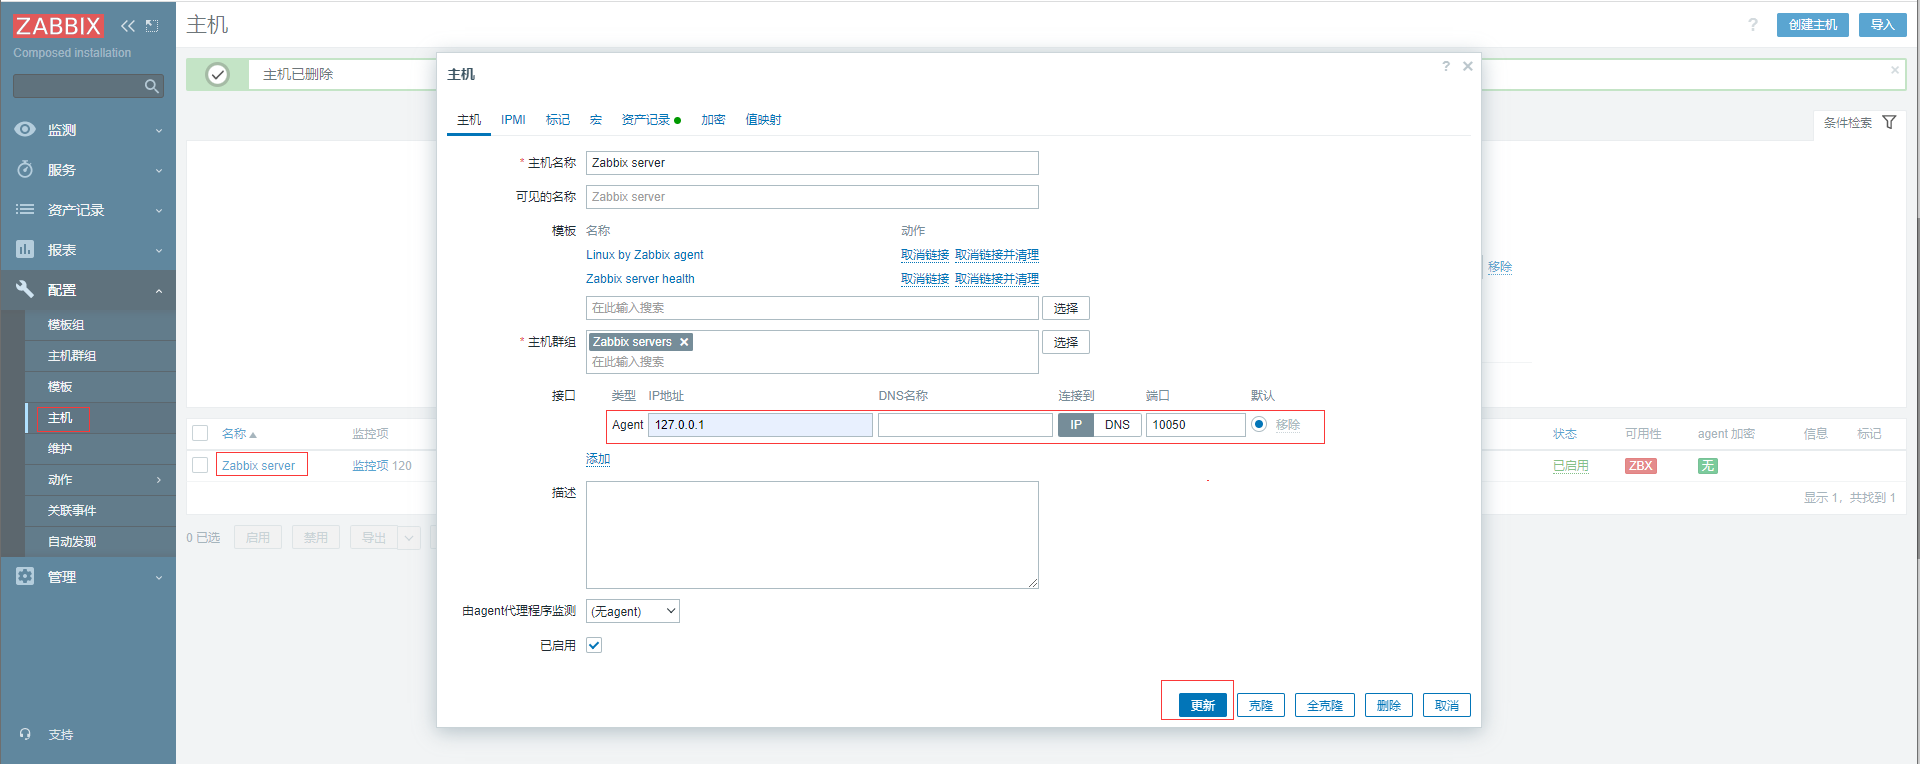This screenshot has width=1920, height=764.
Task: Click the Services clock icon
Action: point(25,169)
